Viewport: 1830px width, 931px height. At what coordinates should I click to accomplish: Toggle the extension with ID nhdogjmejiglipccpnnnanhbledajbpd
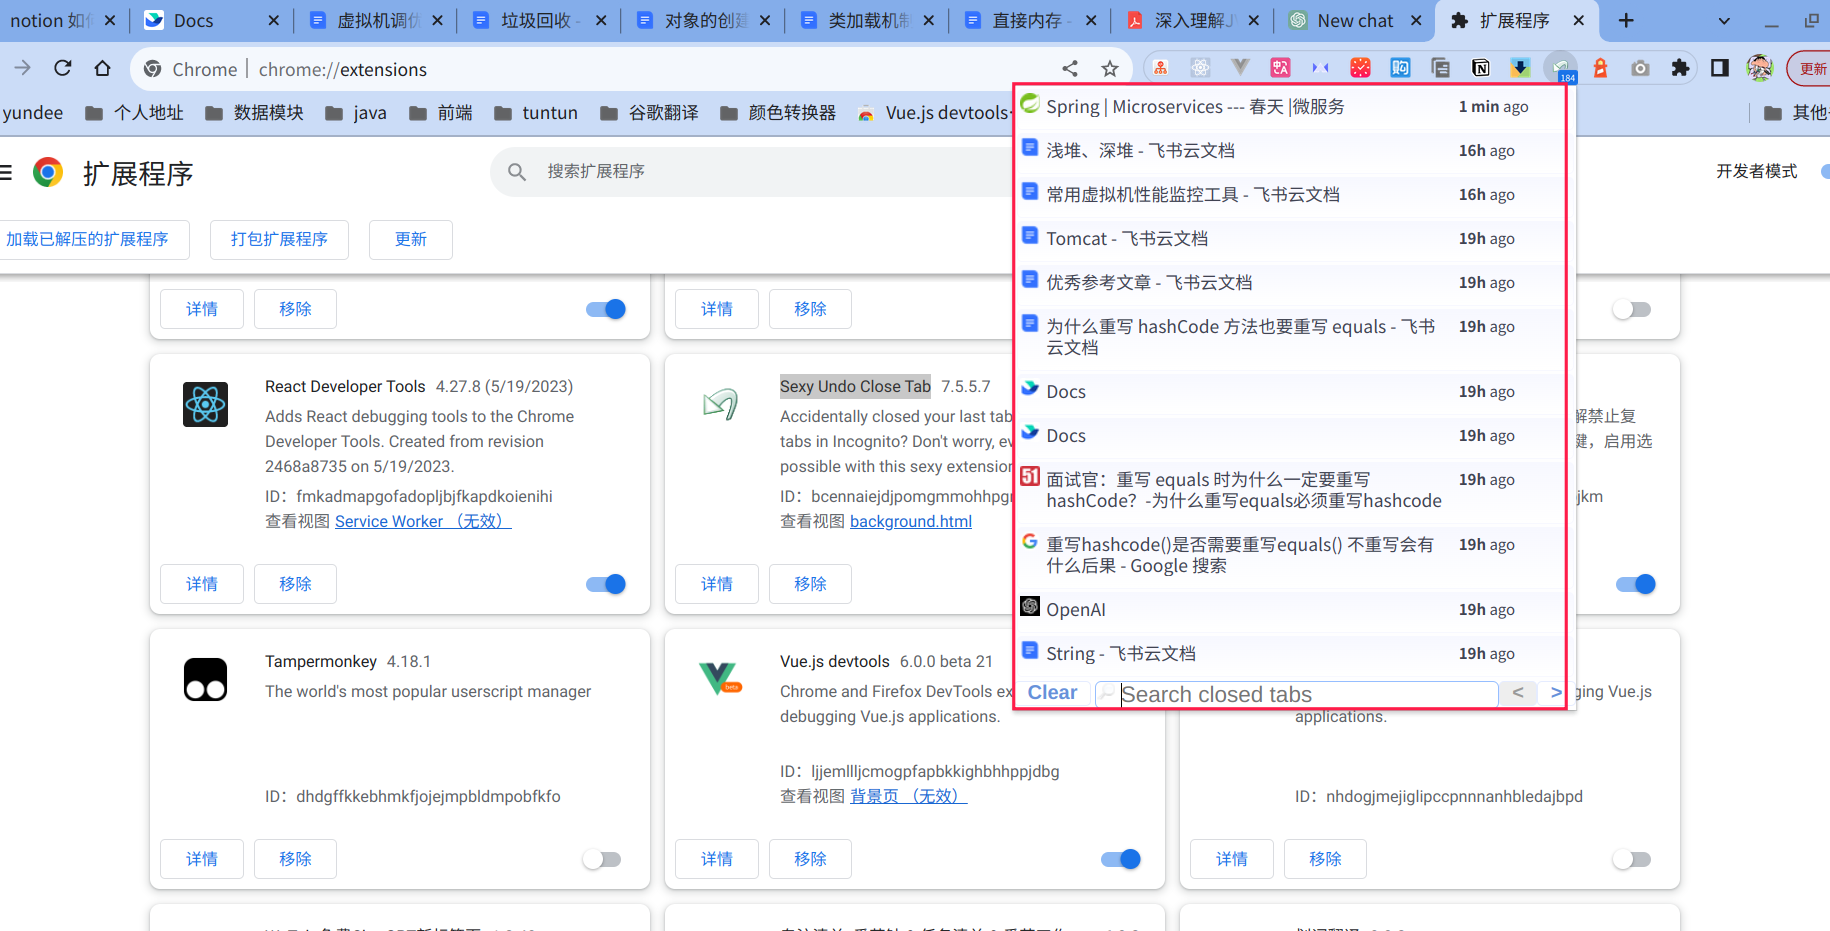[1632, 859]
